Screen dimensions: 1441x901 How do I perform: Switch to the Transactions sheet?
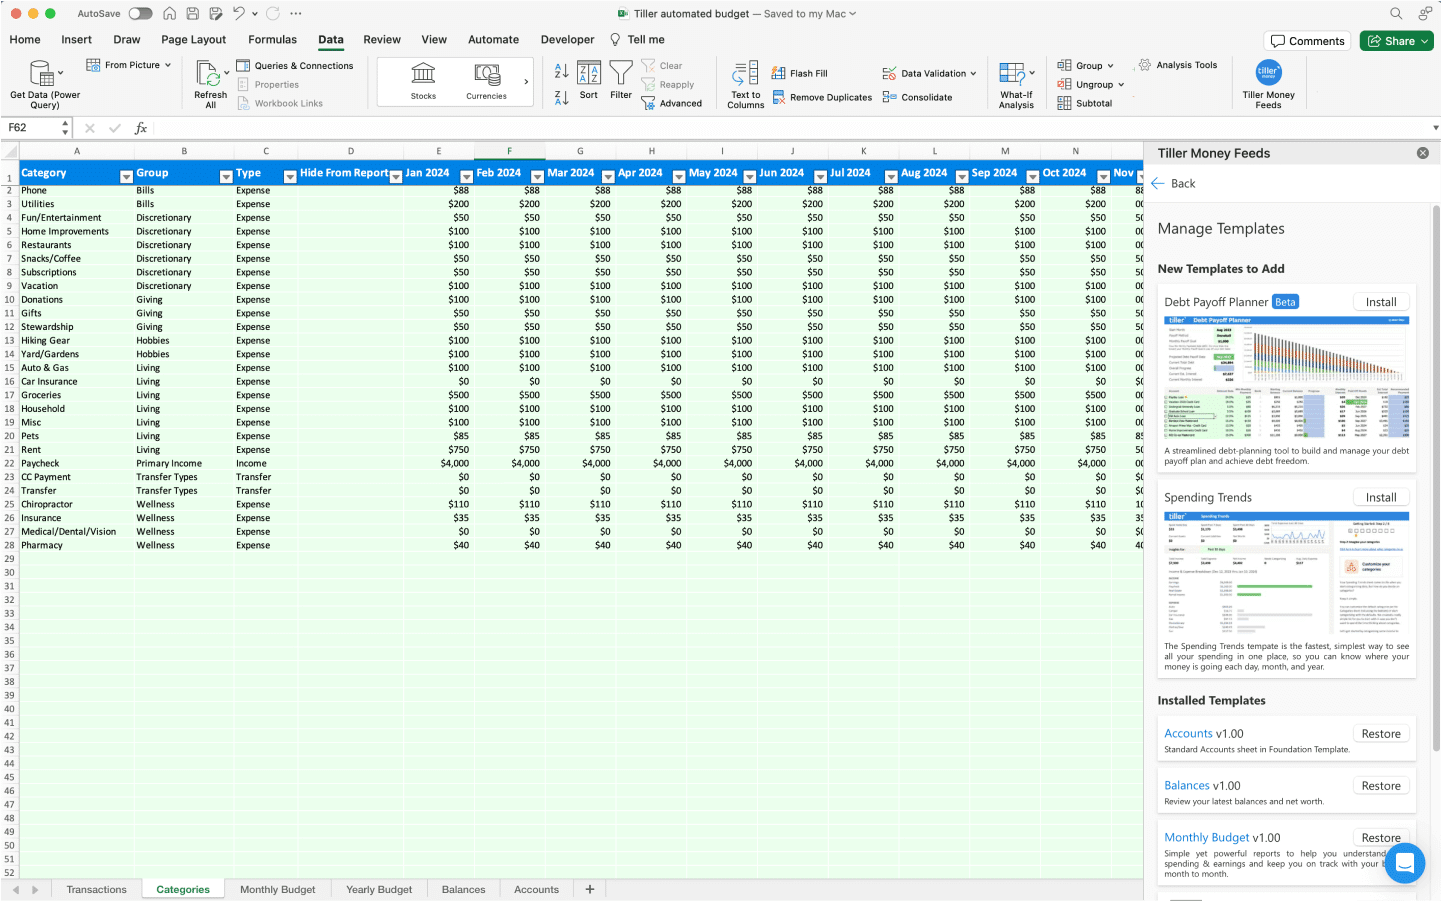[97, 889]
